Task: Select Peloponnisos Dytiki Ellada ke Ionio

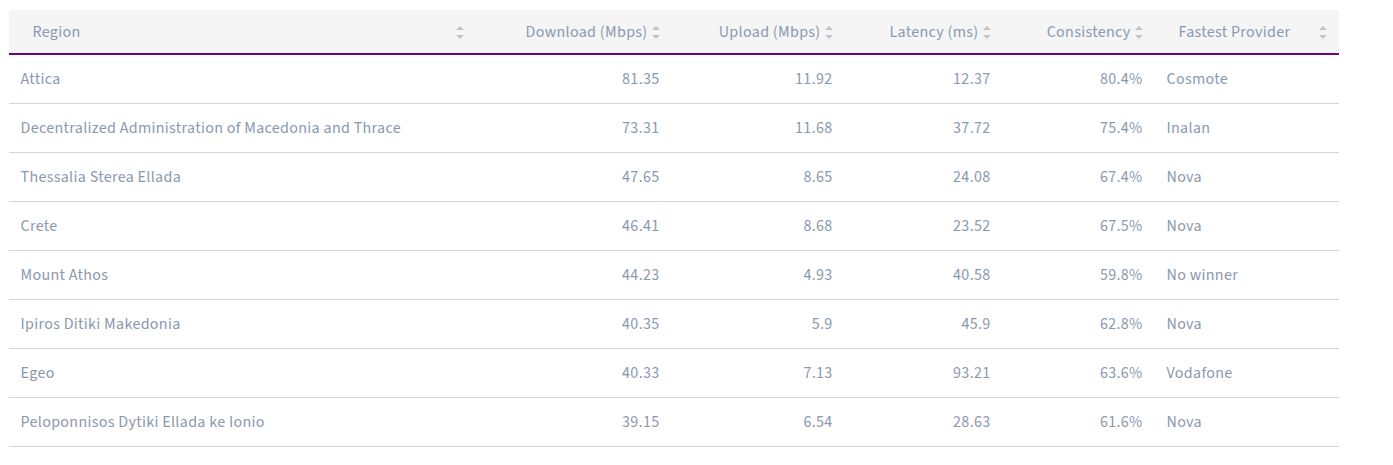Action: [x=142, y=422]
